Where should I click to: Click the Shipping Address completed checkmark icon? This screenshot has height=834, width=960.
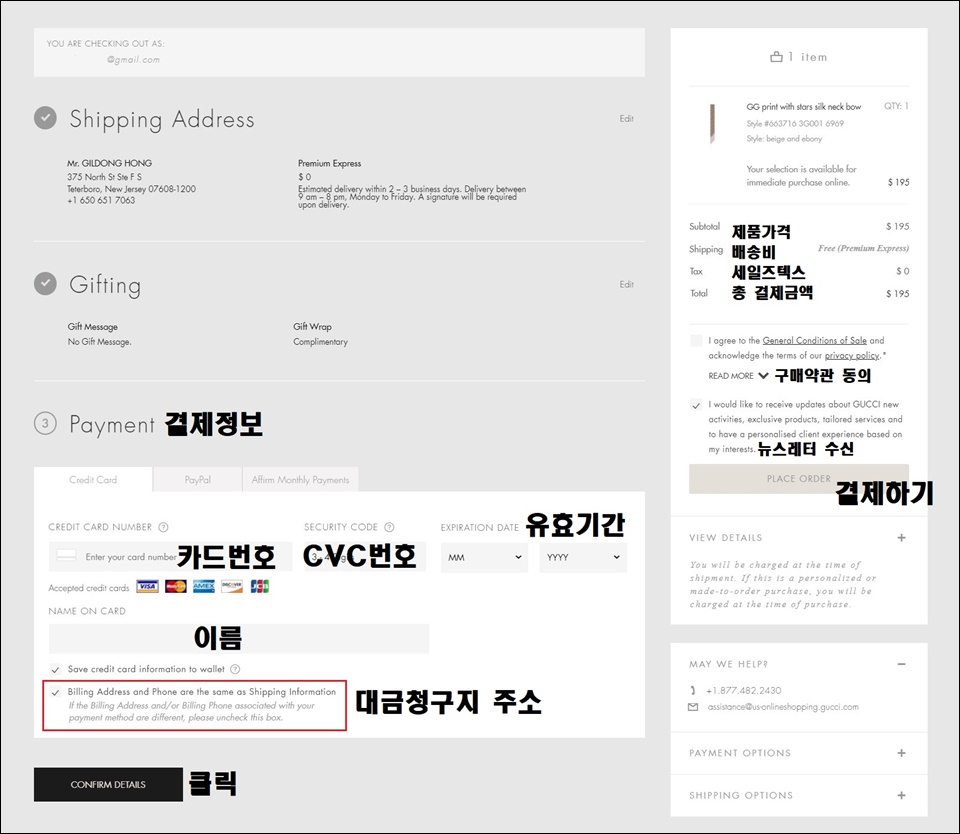pos(45,118)
